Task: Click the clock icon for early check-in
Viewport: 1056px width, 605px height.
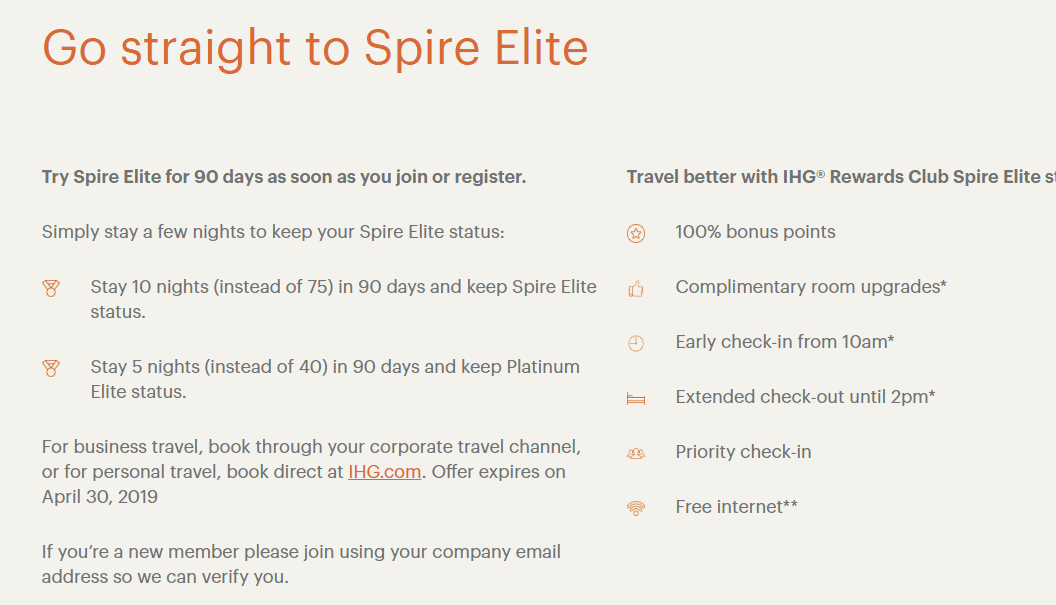Action: pos(636,343)
